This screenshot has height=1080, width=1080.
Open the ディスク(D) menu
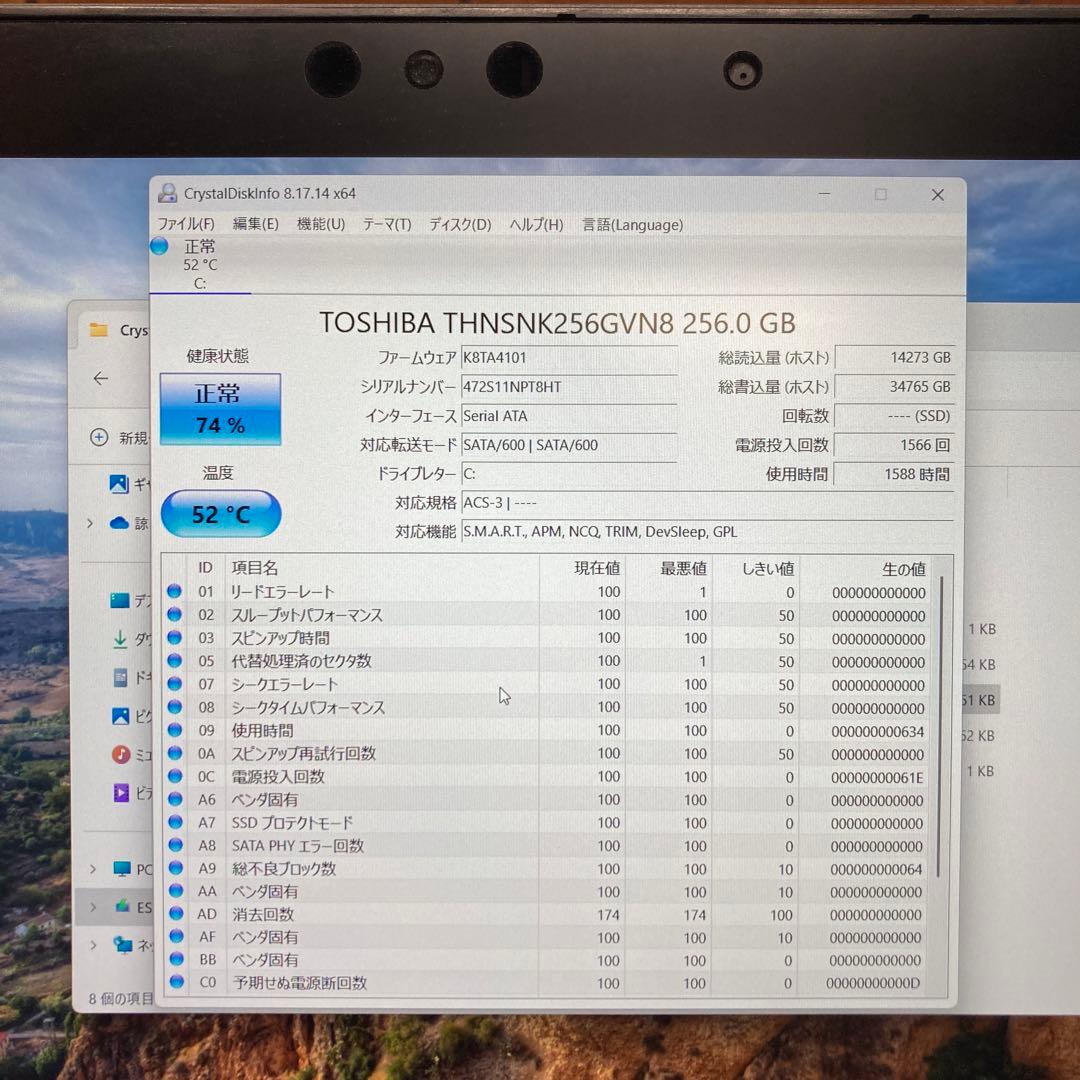[x=458, y=225]
